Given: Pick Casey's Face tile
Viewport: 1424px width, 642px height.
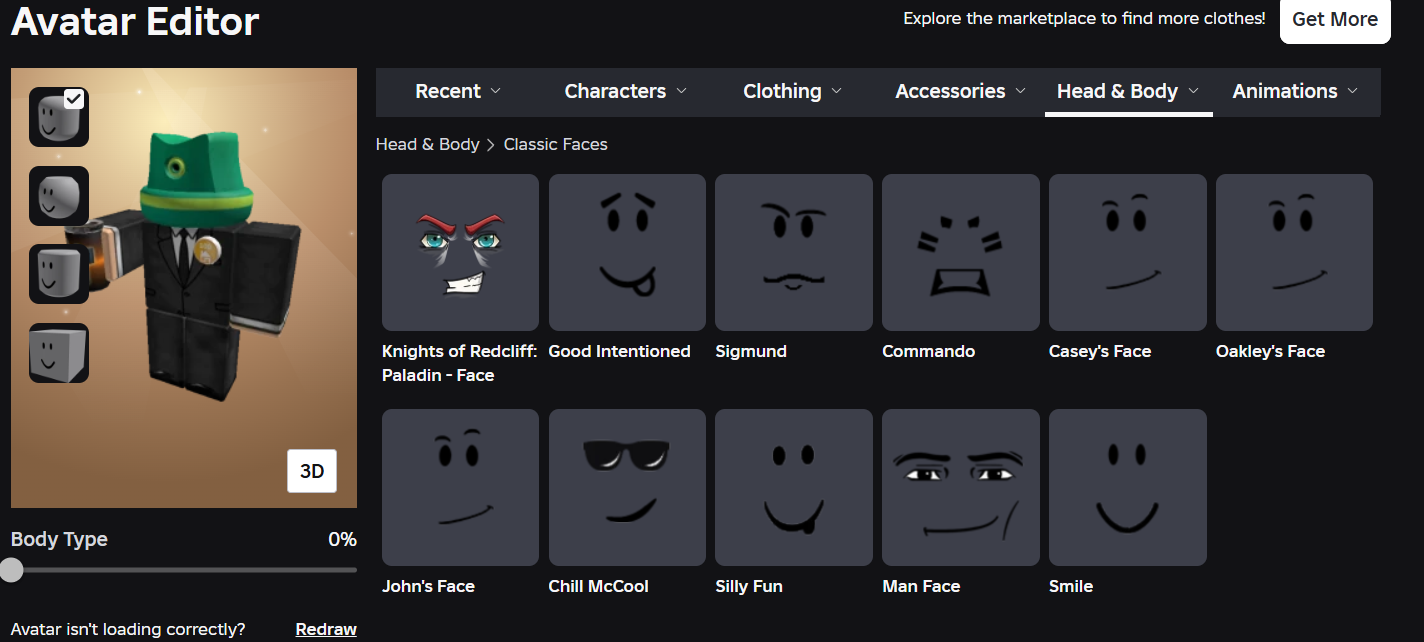Looking at the screenshot, I should click(1127, 252).
